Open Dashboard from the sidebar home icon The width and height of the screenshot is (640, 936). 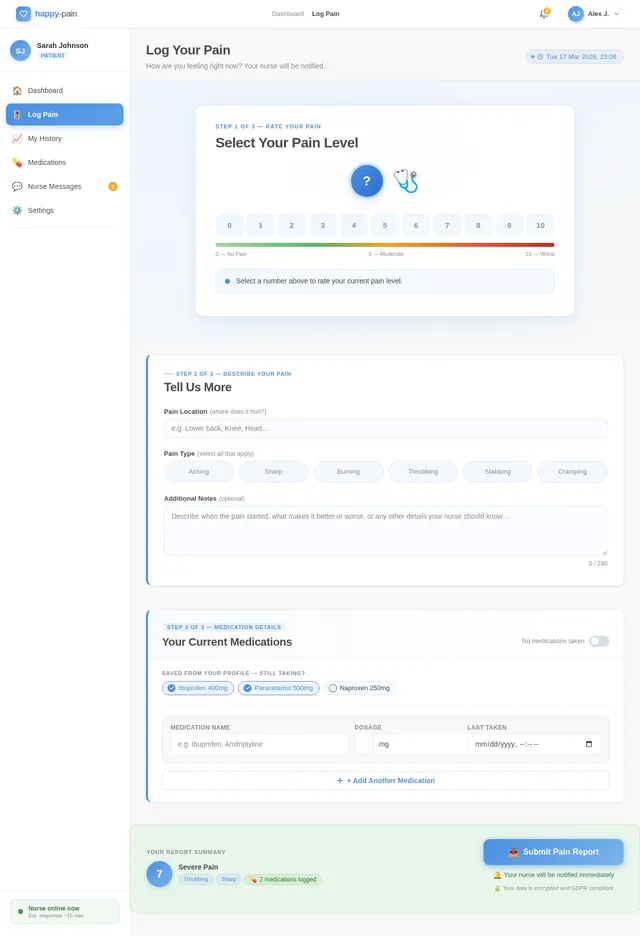(17, 90)
